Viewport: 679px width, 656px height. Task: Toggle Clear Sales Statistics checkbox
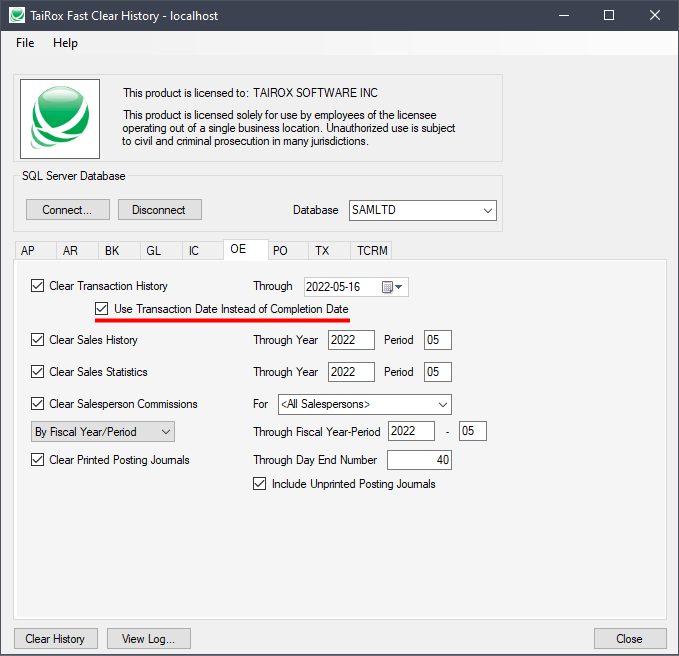[x=37, y=372]
